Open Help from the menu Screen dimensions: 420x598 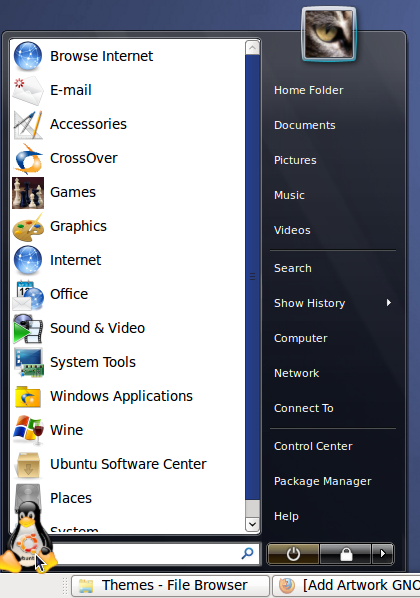tap(286, 516)
